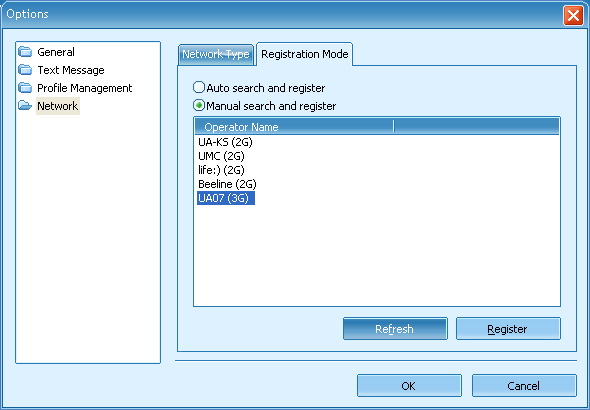Open the Registration Mode tab
The image size is (590, 410).
pyautogui.click(x=304, y=54)
